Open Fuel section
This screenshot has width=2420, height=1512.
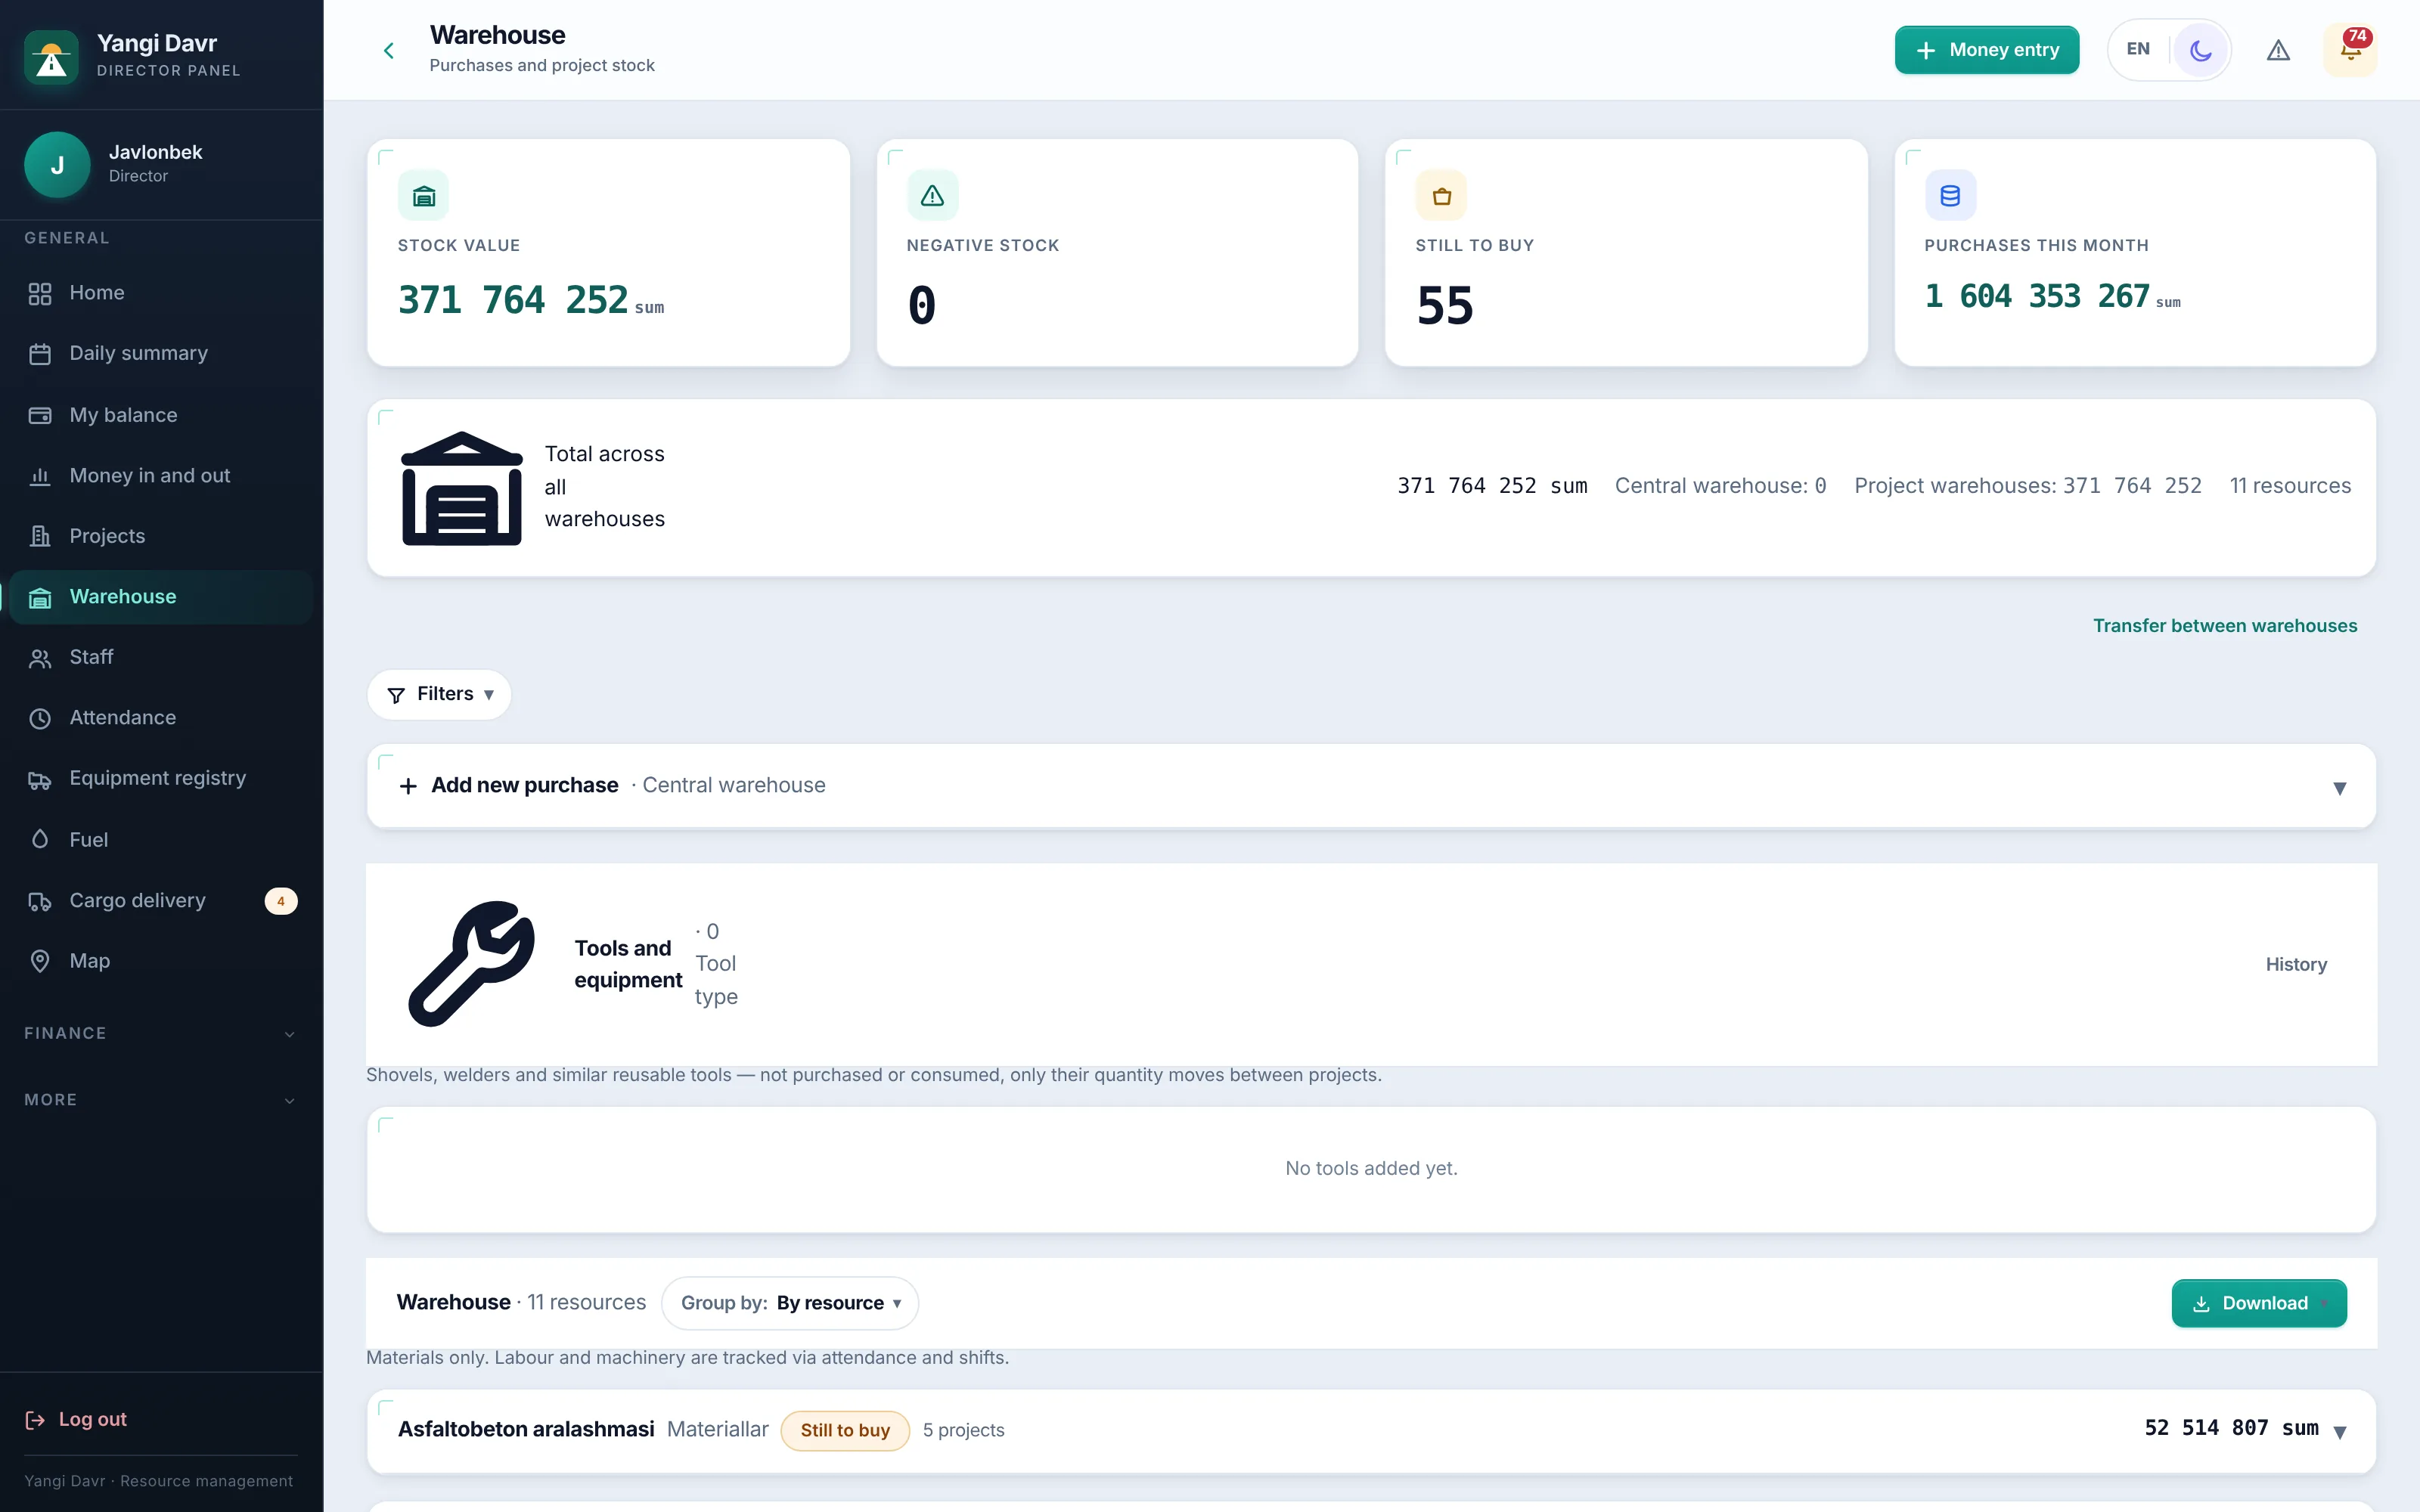[161, 840]
